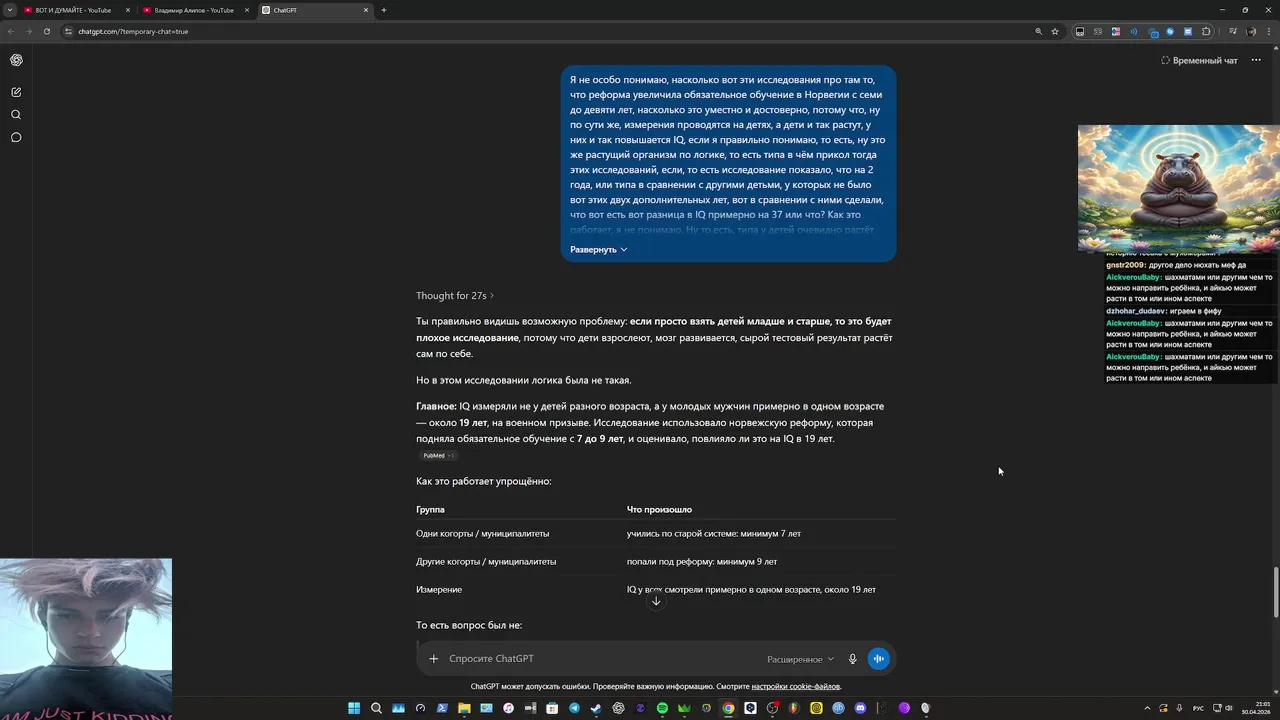The height and width of the screenshot is (720, 1280).
Task: Open the Windows Start menu
Action: coord(354,708)
